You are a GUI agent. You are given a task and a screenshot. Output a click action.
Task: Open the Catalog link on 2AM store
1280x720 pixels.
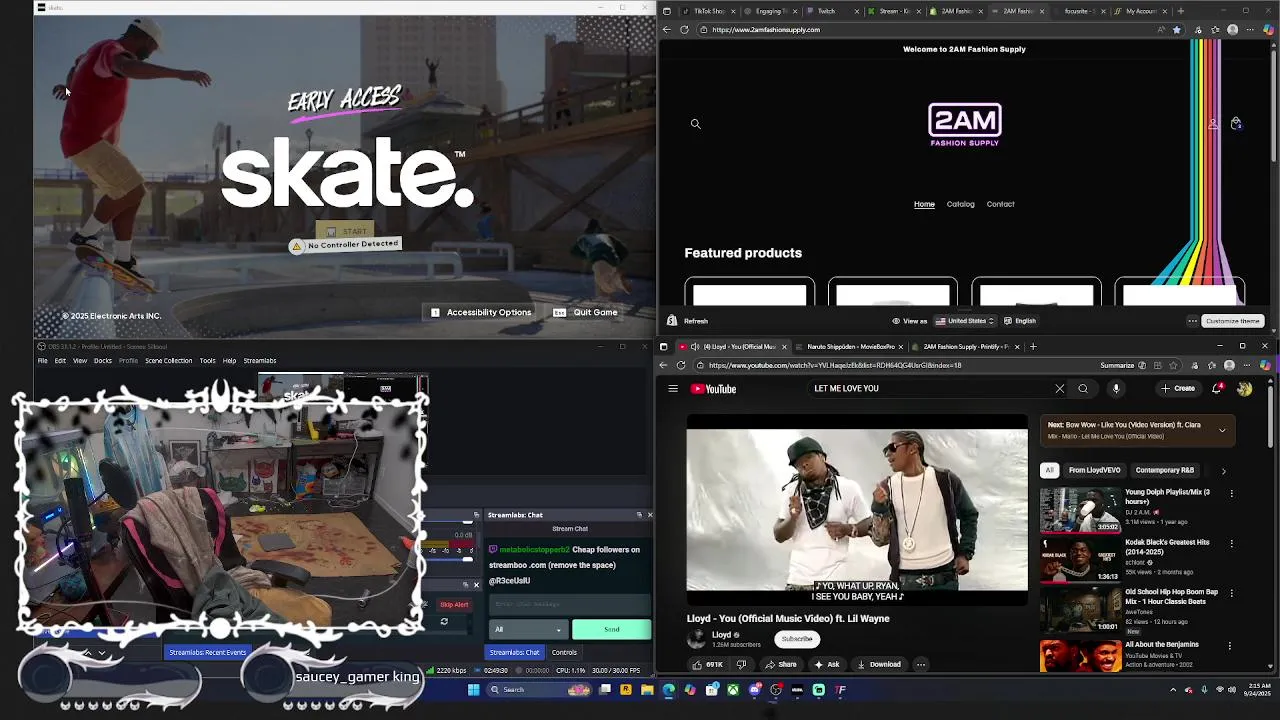click(x=960, y=204)
